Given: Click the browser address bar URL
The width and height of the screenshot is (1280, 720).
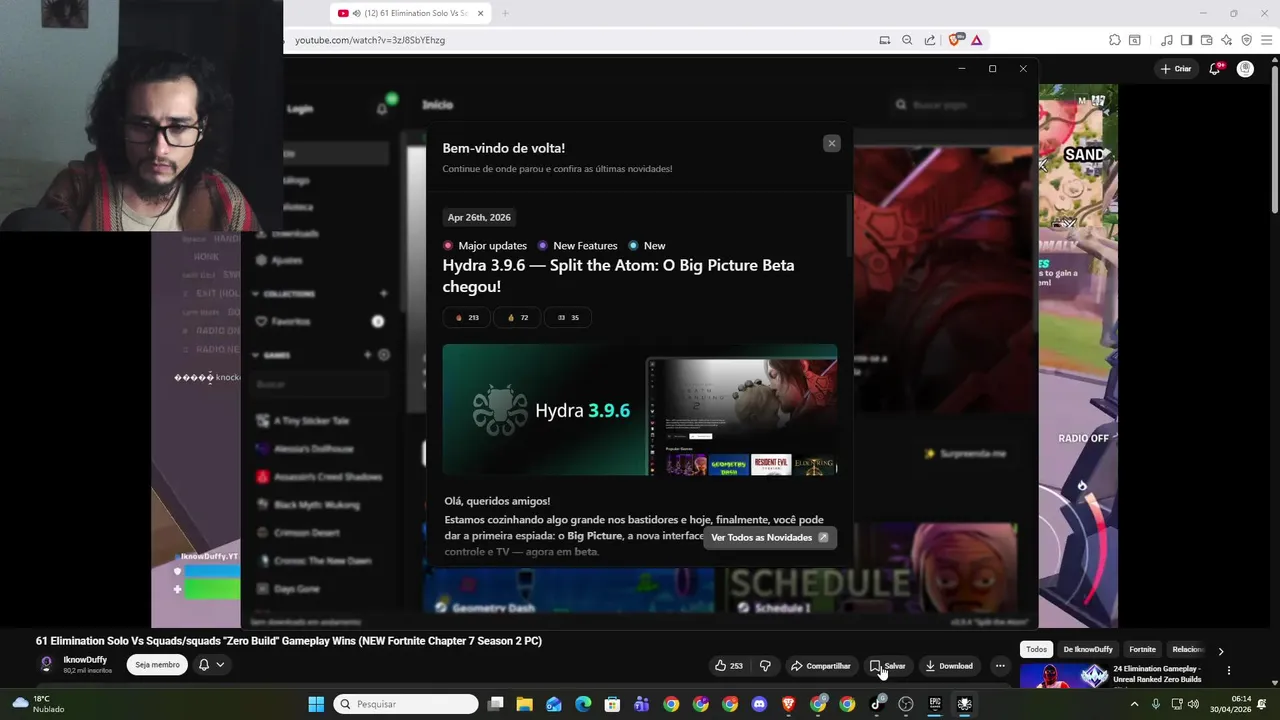Looking at the screenshot, I should tap(370, 40).
